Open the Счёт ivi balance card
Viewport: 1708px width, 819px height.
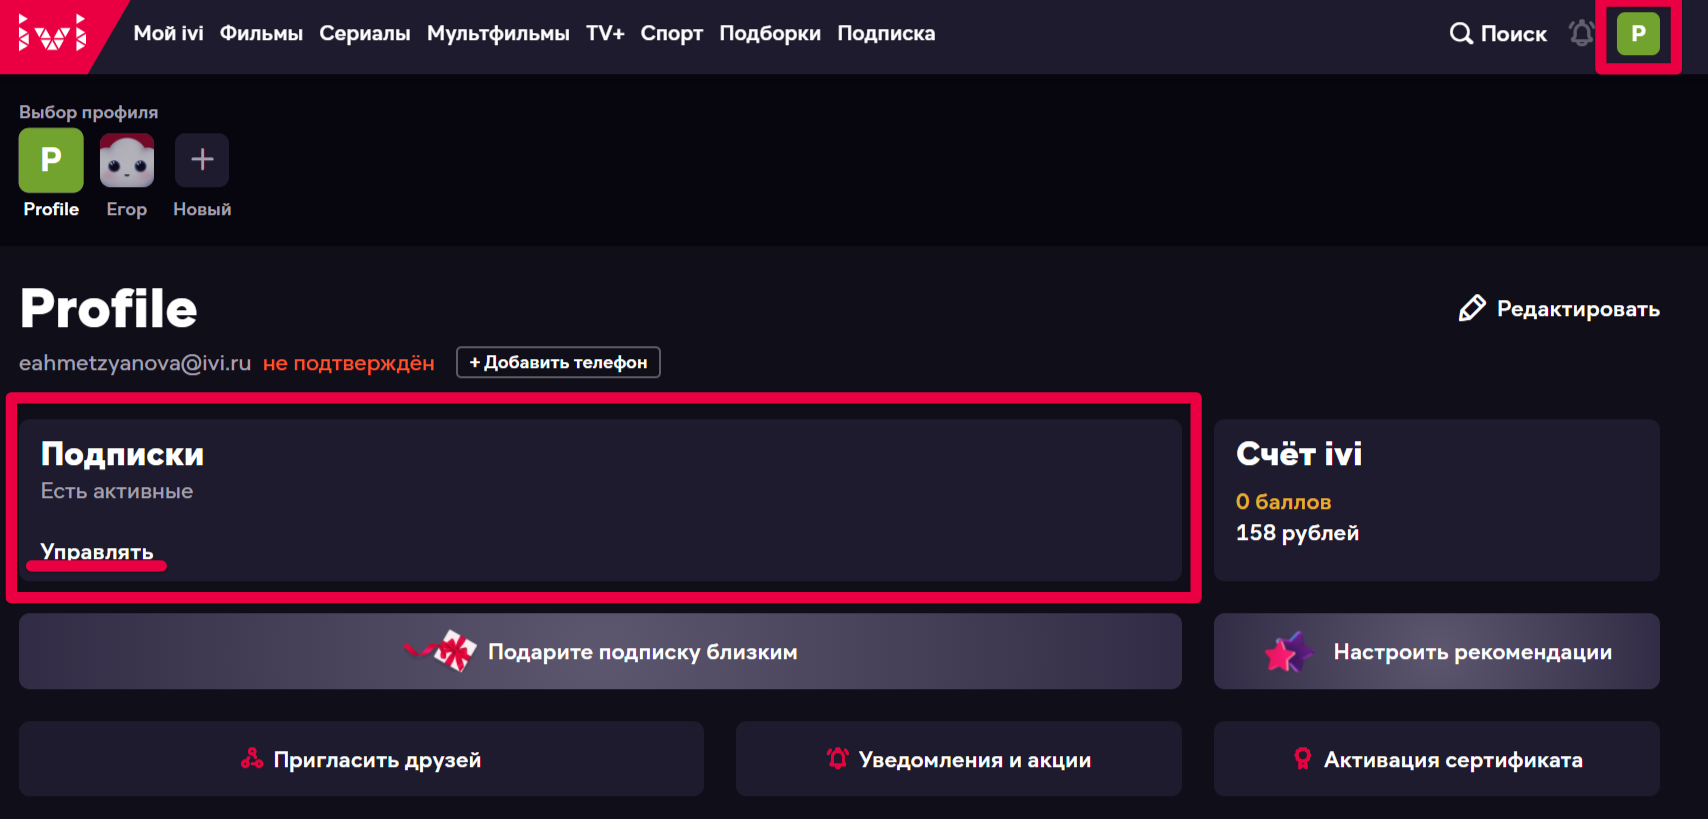tap(1436, 500)
